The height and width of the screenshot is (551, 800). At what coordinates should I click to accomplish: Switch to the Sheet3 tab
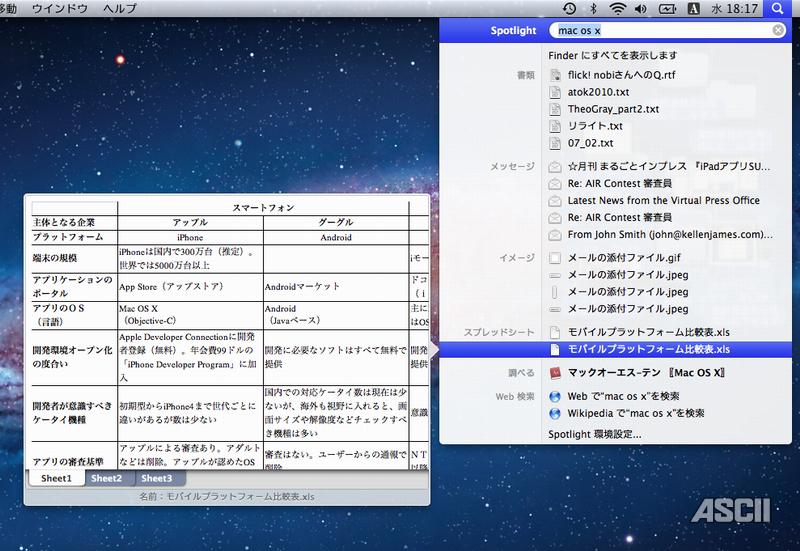pyautogui.click(x=156, y=478)
